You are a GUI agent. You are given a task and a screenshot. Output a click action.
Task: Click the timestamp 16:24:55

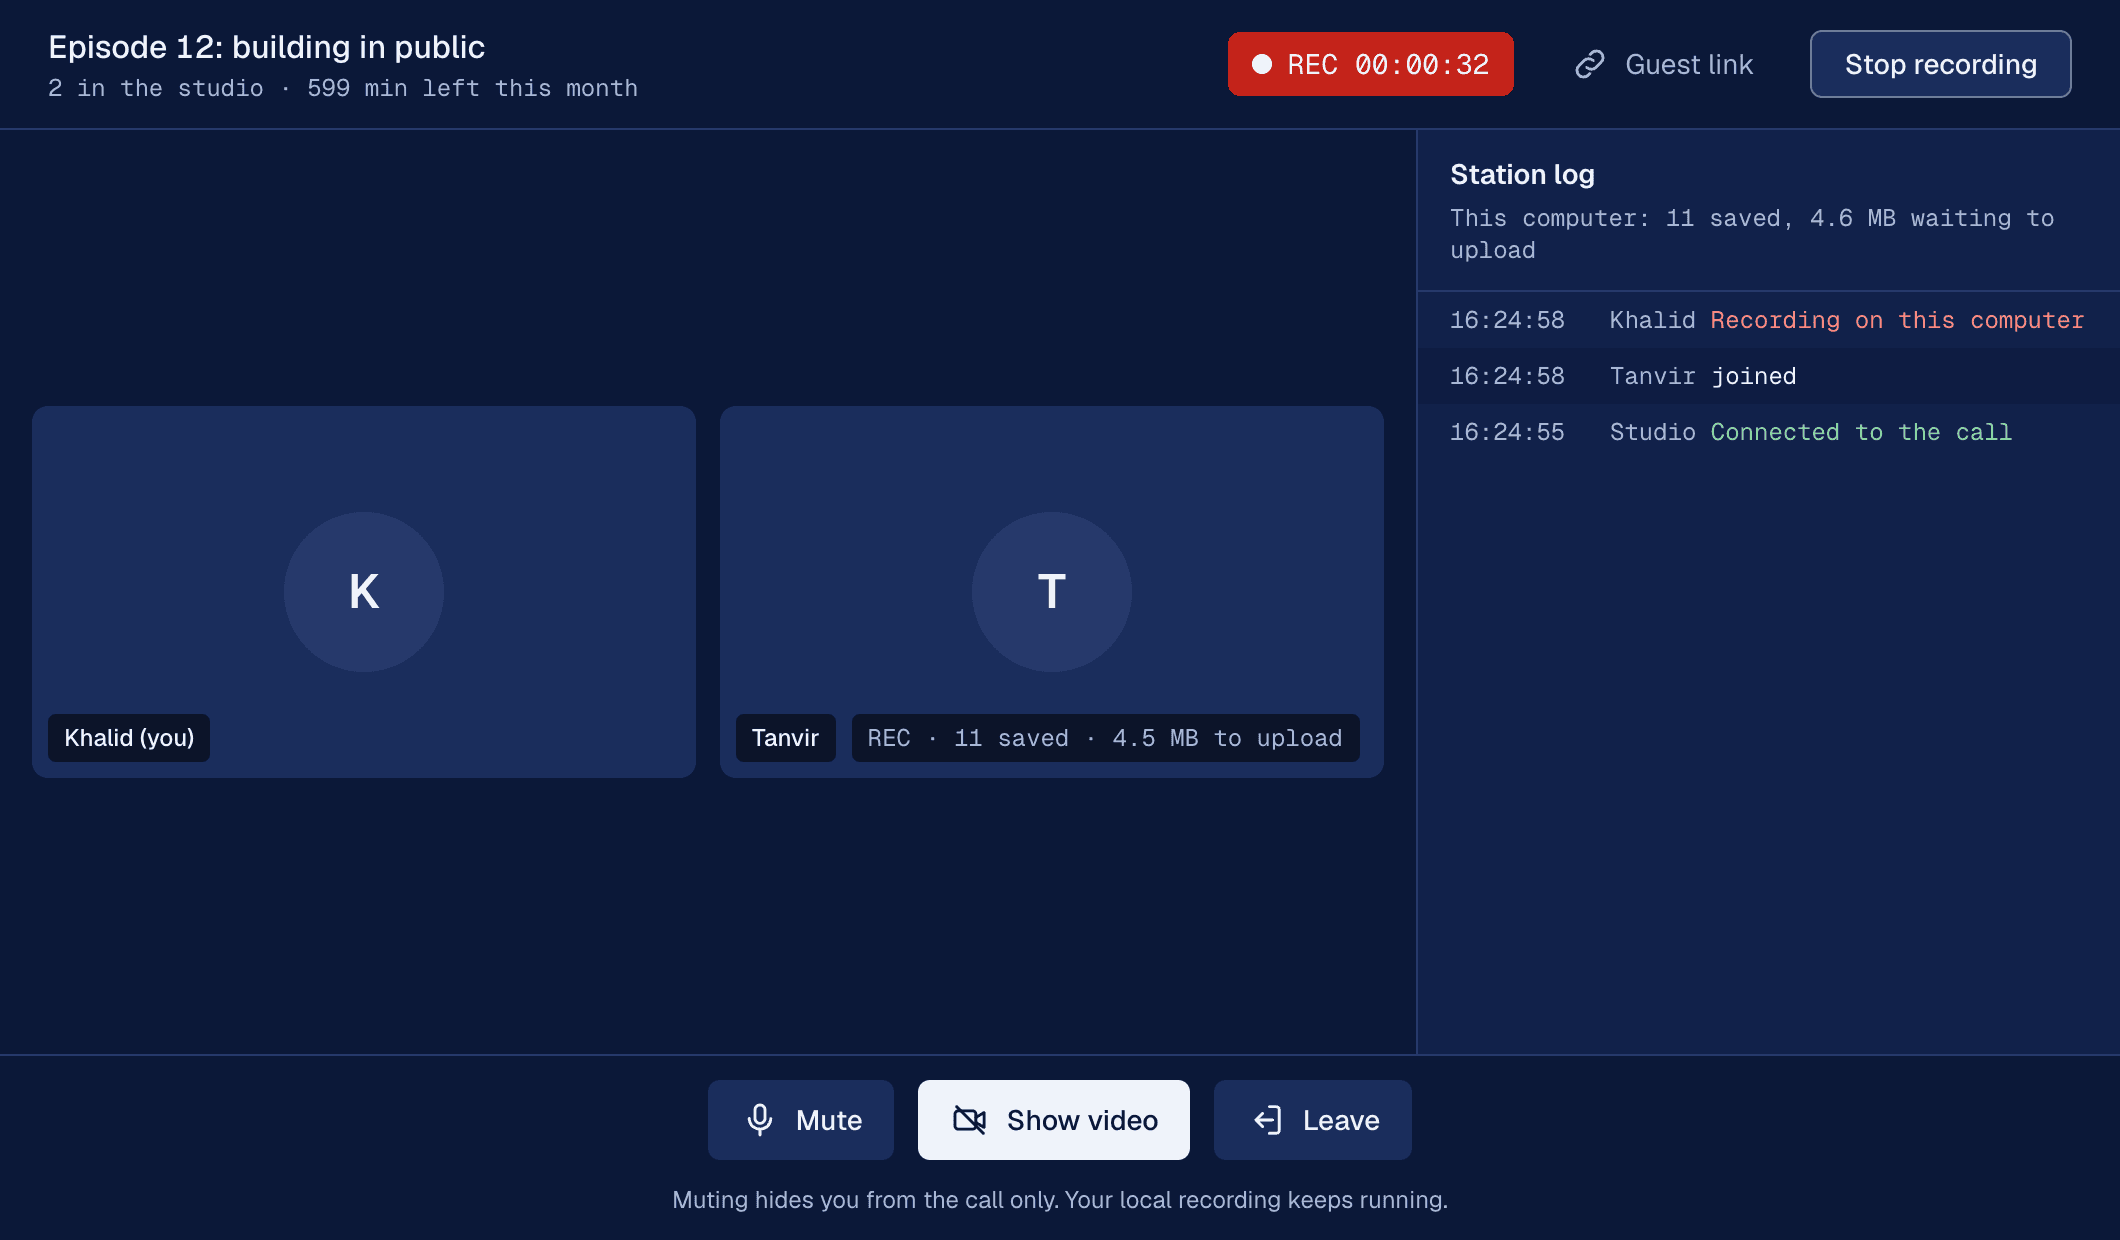pyautogui.click(x=1507, y=432)
